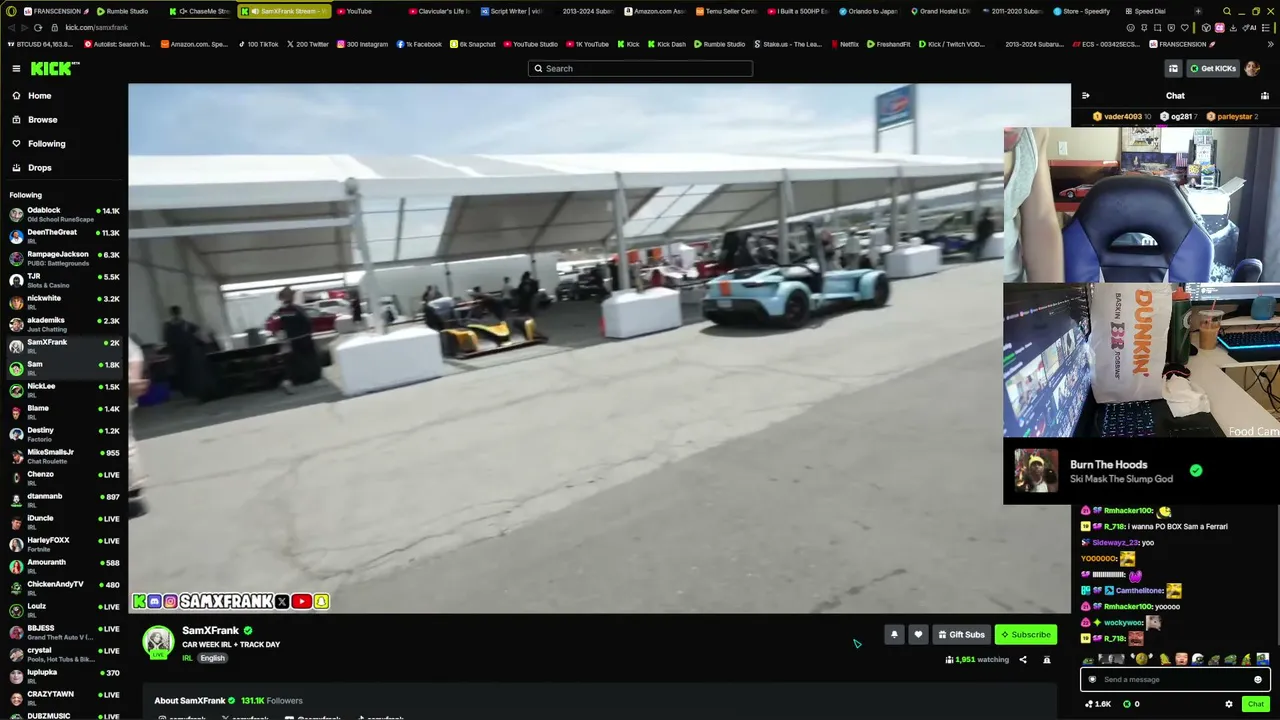The image size is (1280, 720).
Task: Open the hamburger sidebar menu
Action: tap(16, 68)
